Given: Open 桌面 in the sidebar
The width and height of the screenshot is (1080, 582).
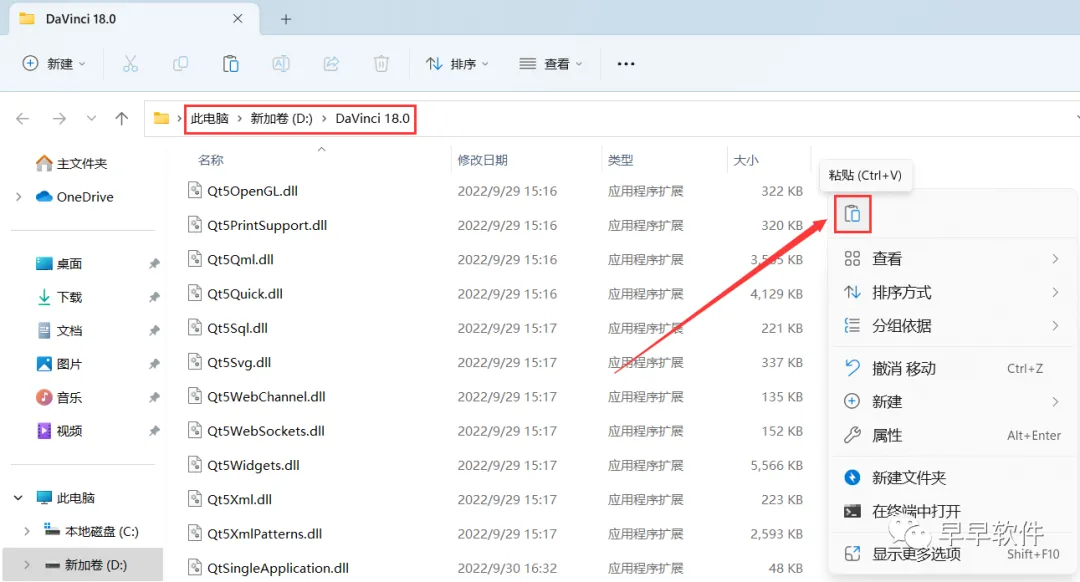Looking at the screenshot, I should click(59, 263).
